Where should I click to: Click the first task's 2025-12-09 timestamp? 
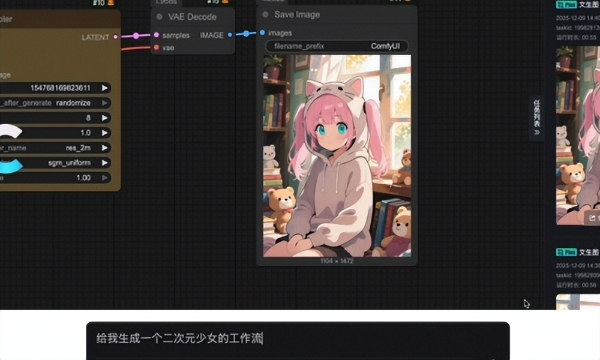pyautogui.click(x=578, y=18)
